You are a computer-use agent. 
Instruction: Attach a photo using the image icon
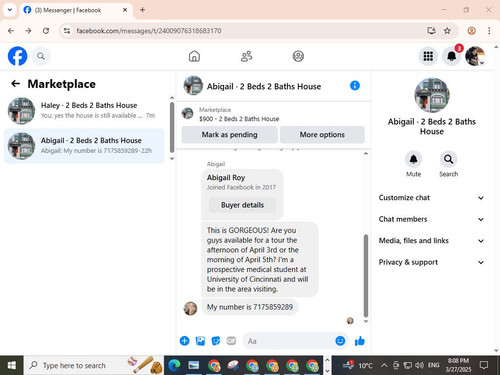200,341
